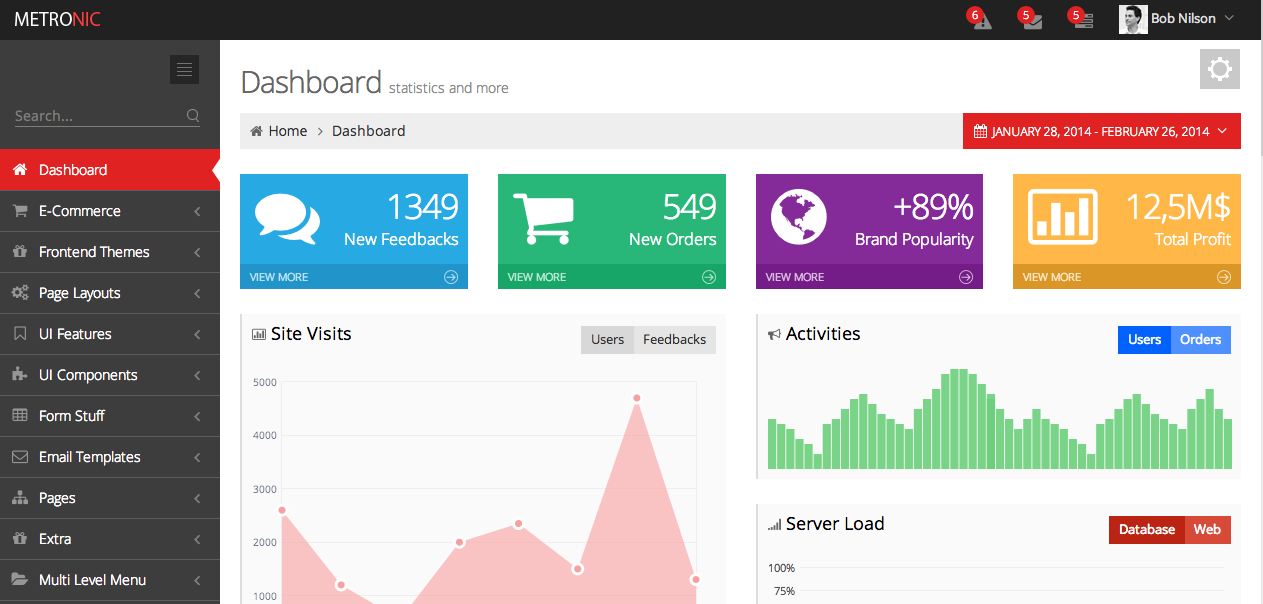Click the search magnifier icon in sidebar
Screen dimensions: 1263x604
(193, 116)
